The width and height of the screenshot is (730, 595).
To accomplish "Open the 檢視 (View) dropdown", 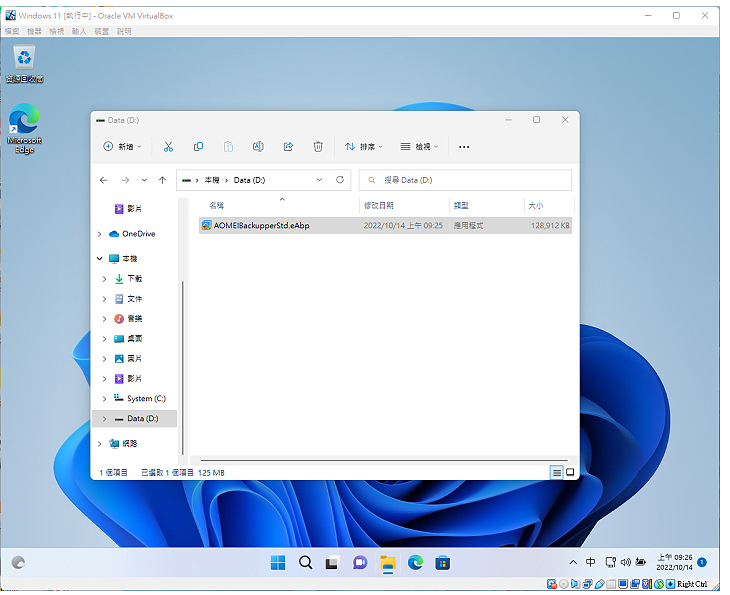I will tap(419, 147).
